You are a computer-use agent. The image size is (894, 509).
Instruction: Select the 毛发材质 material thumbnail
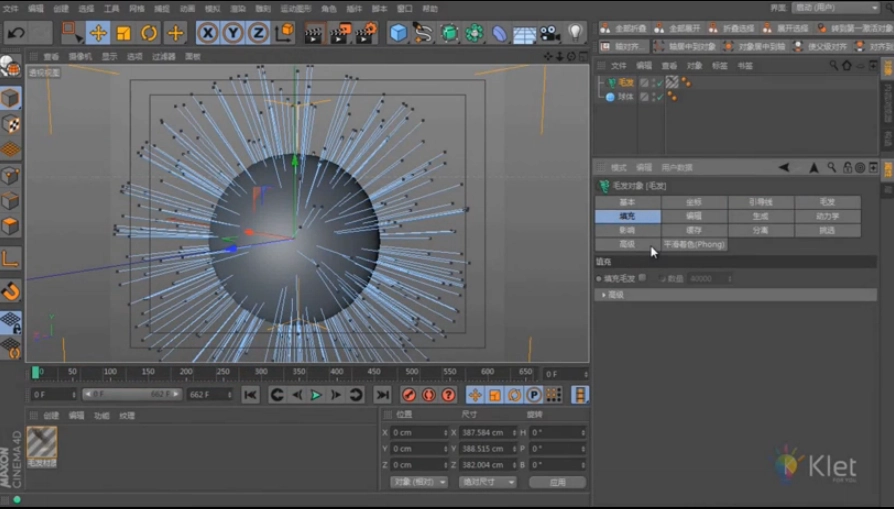(x=42, y=443)
